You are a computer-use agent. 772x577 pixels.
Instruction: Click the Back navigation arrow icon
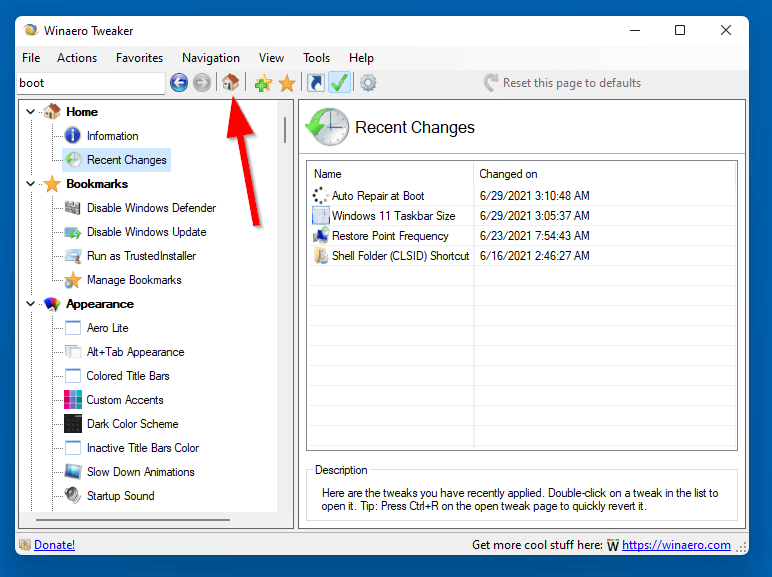pyautogui.click(x=179, y=83)
